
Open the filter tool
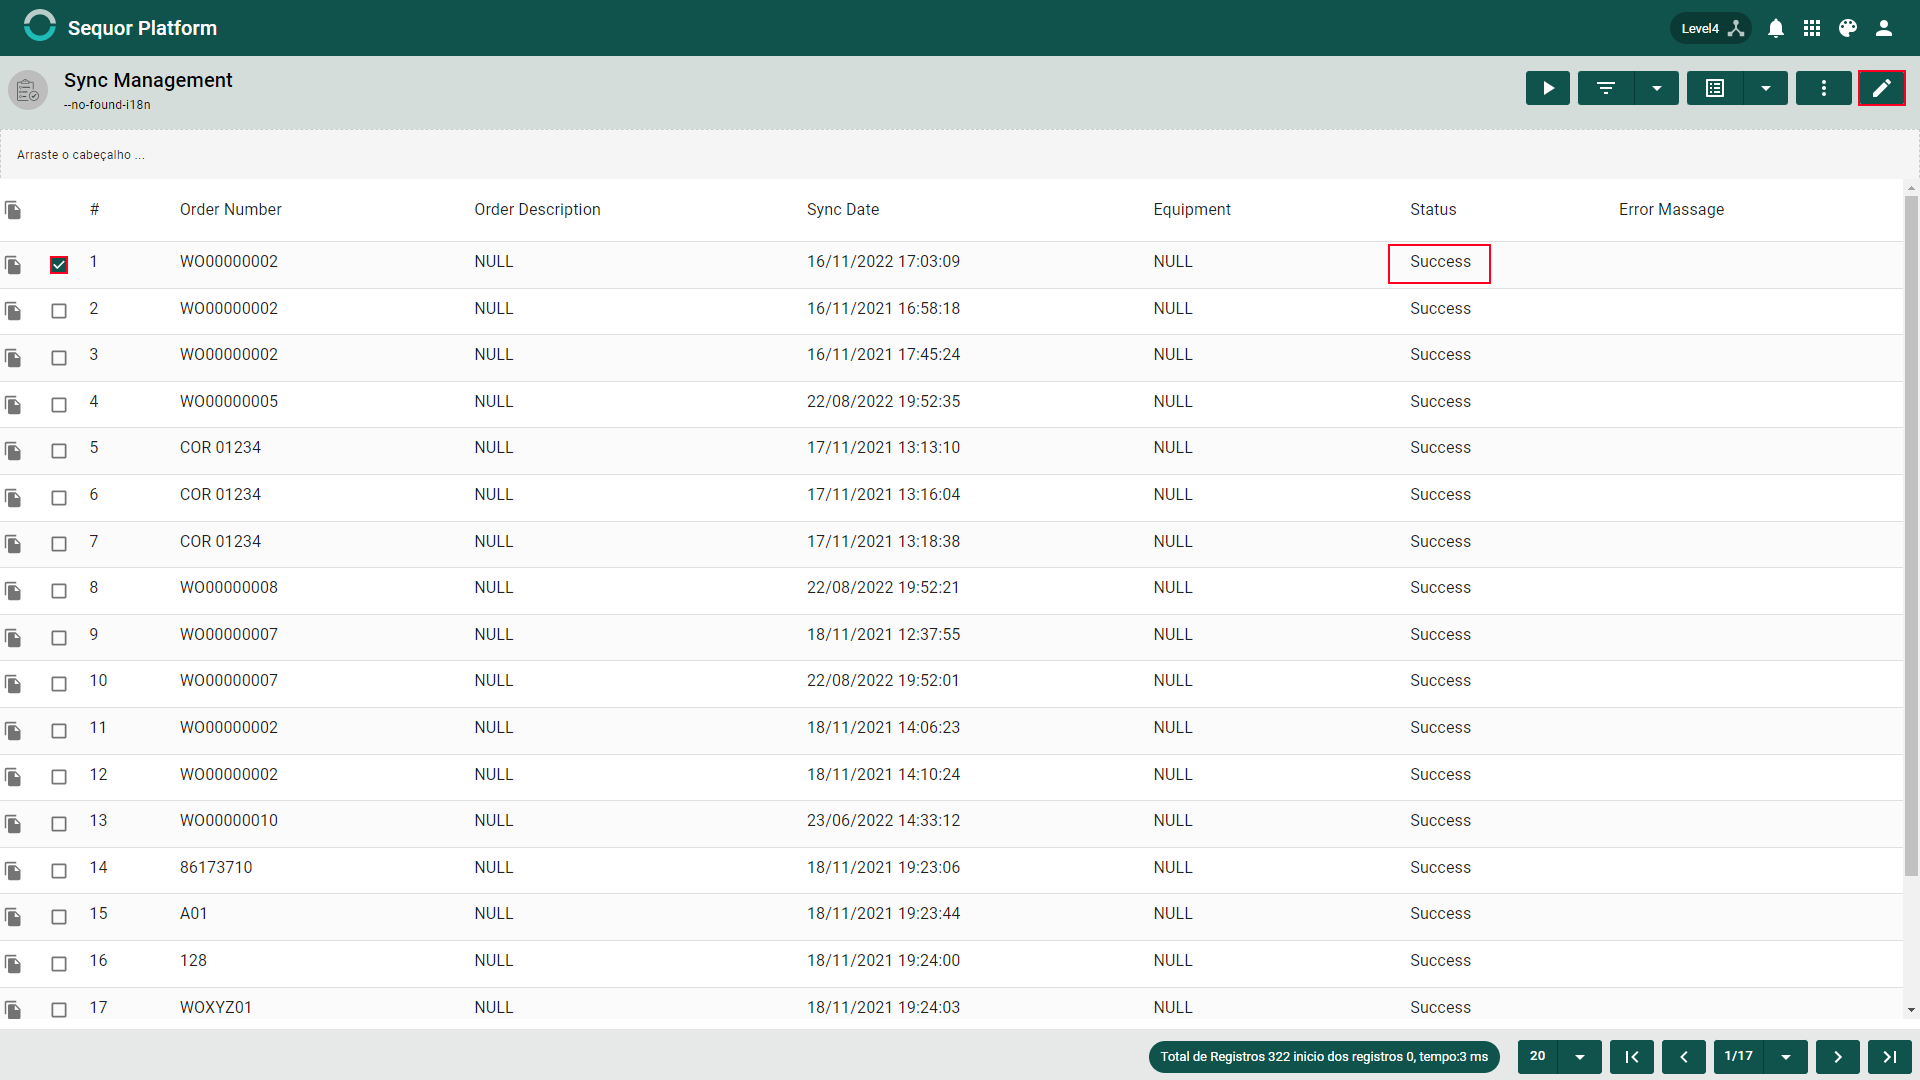[x=1606, y=88]
